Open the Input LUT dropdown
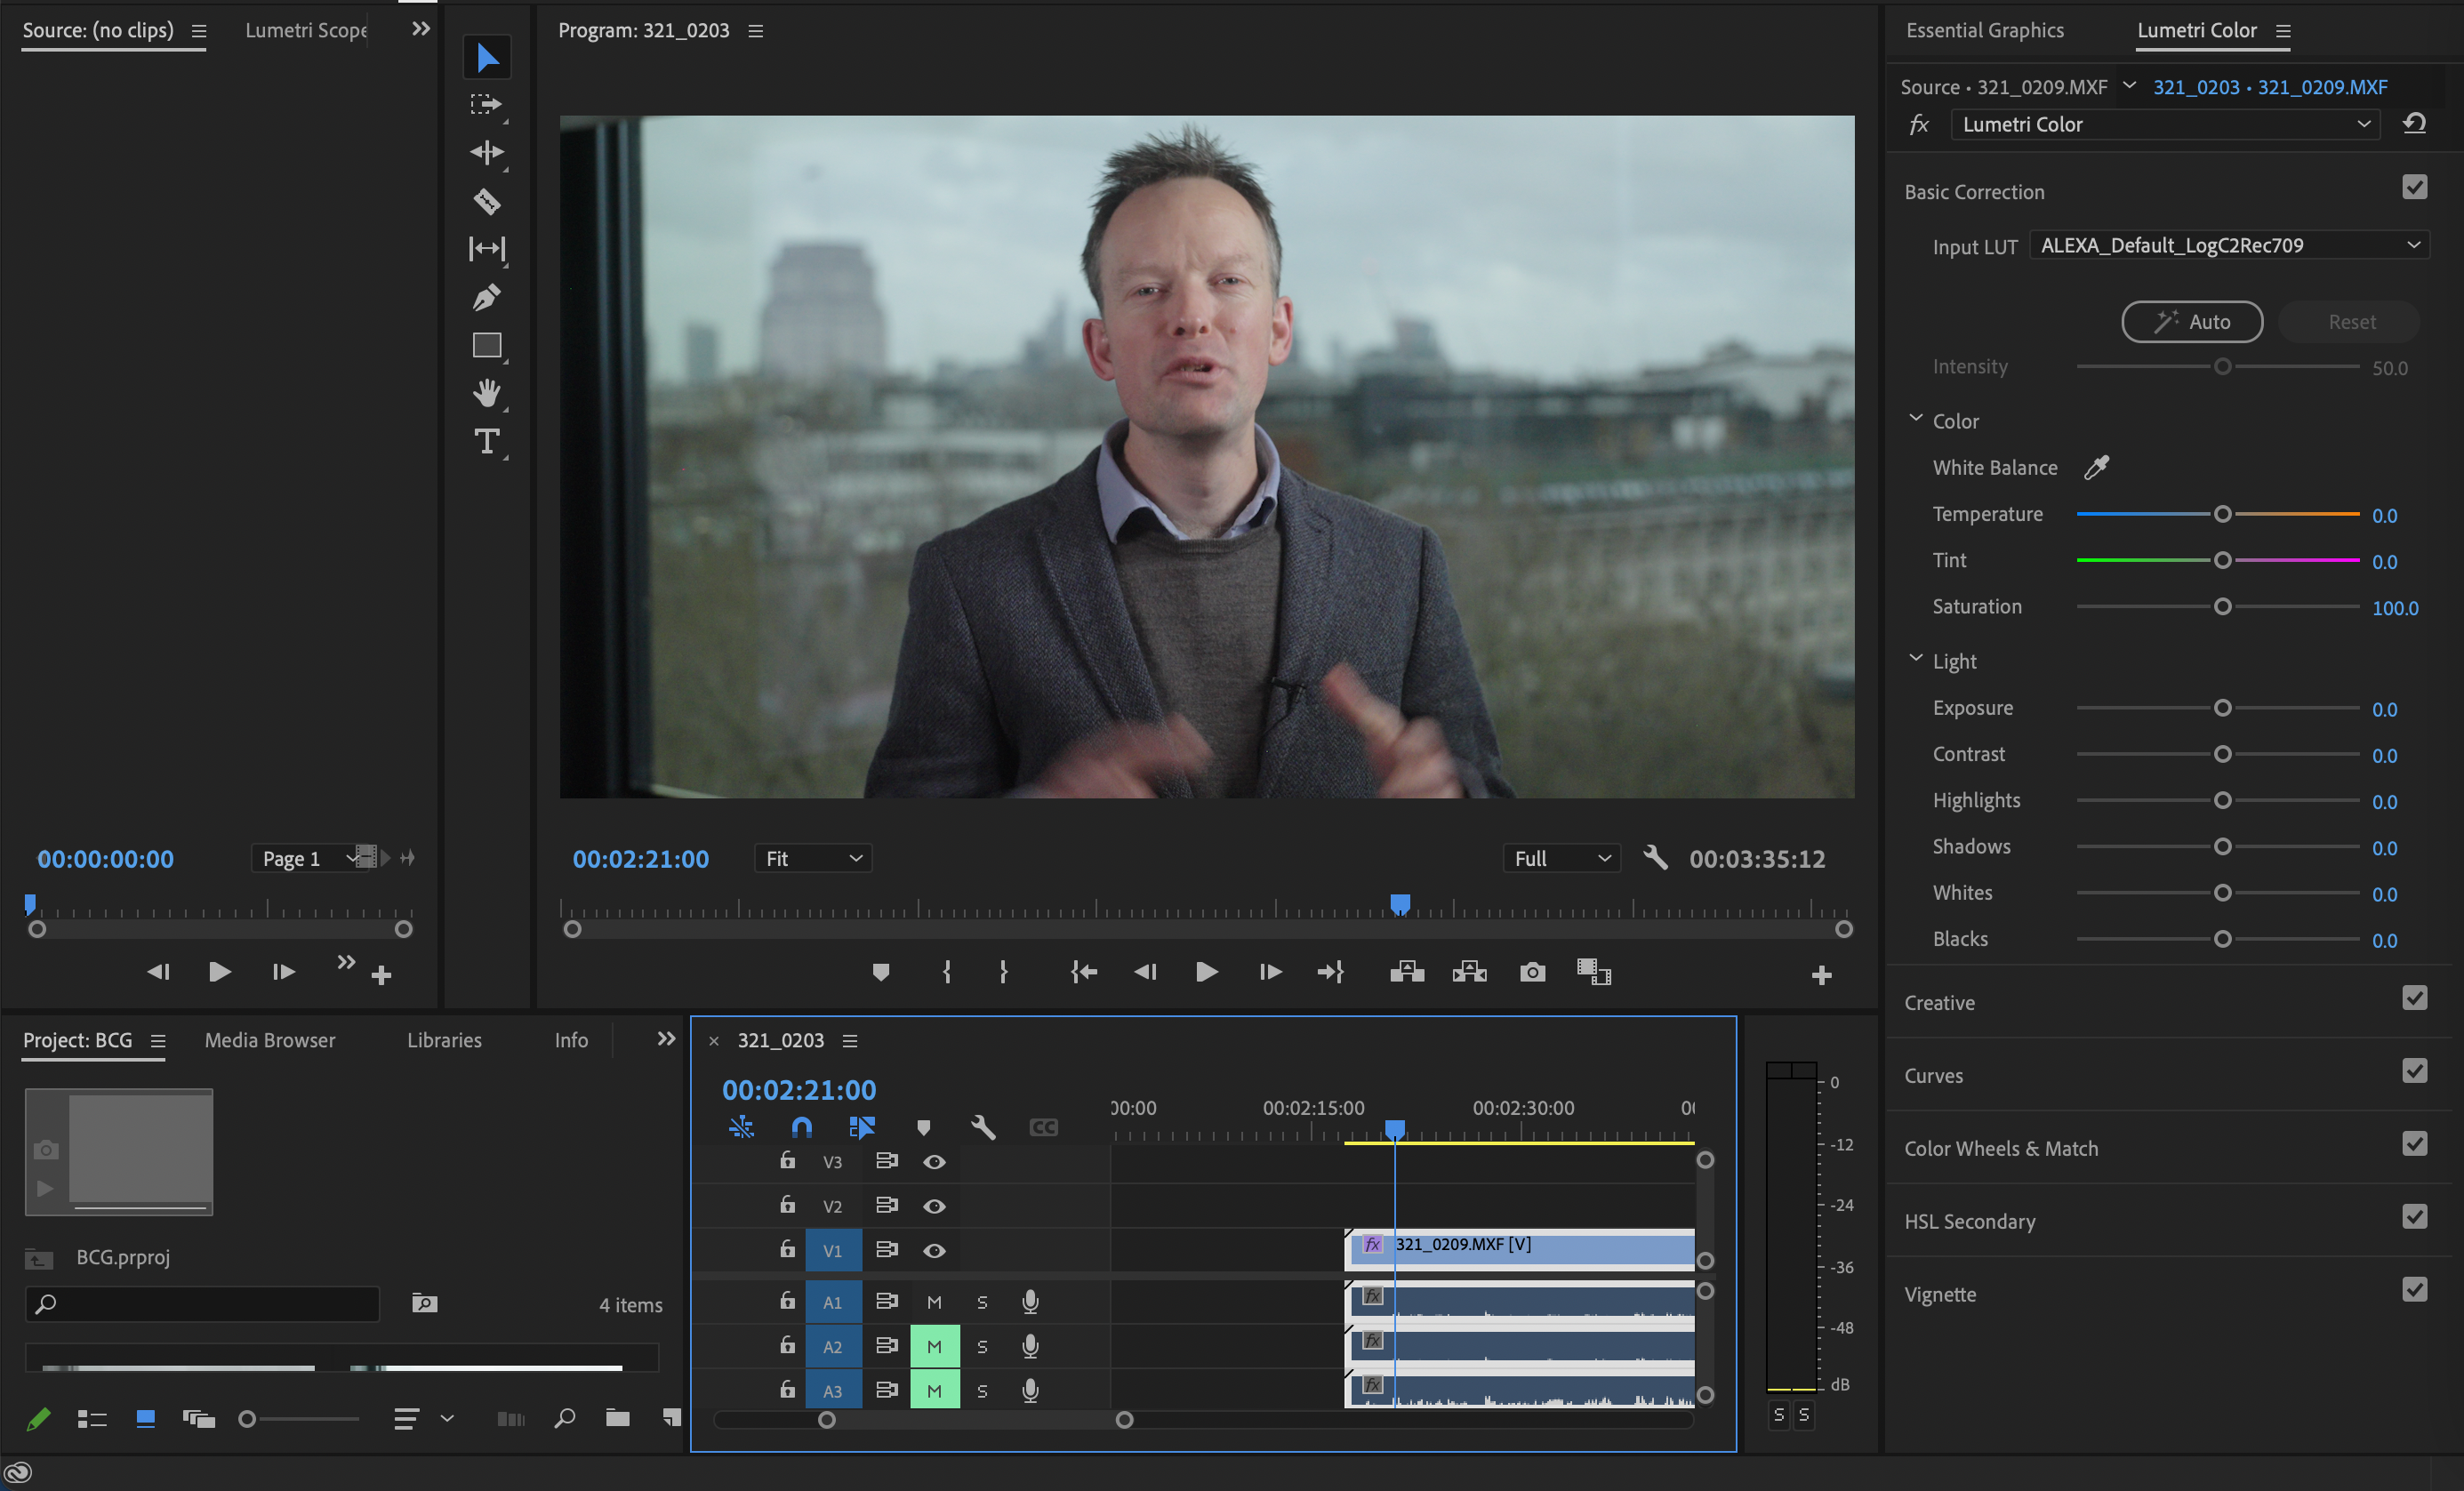 [x=2228, y=245]
